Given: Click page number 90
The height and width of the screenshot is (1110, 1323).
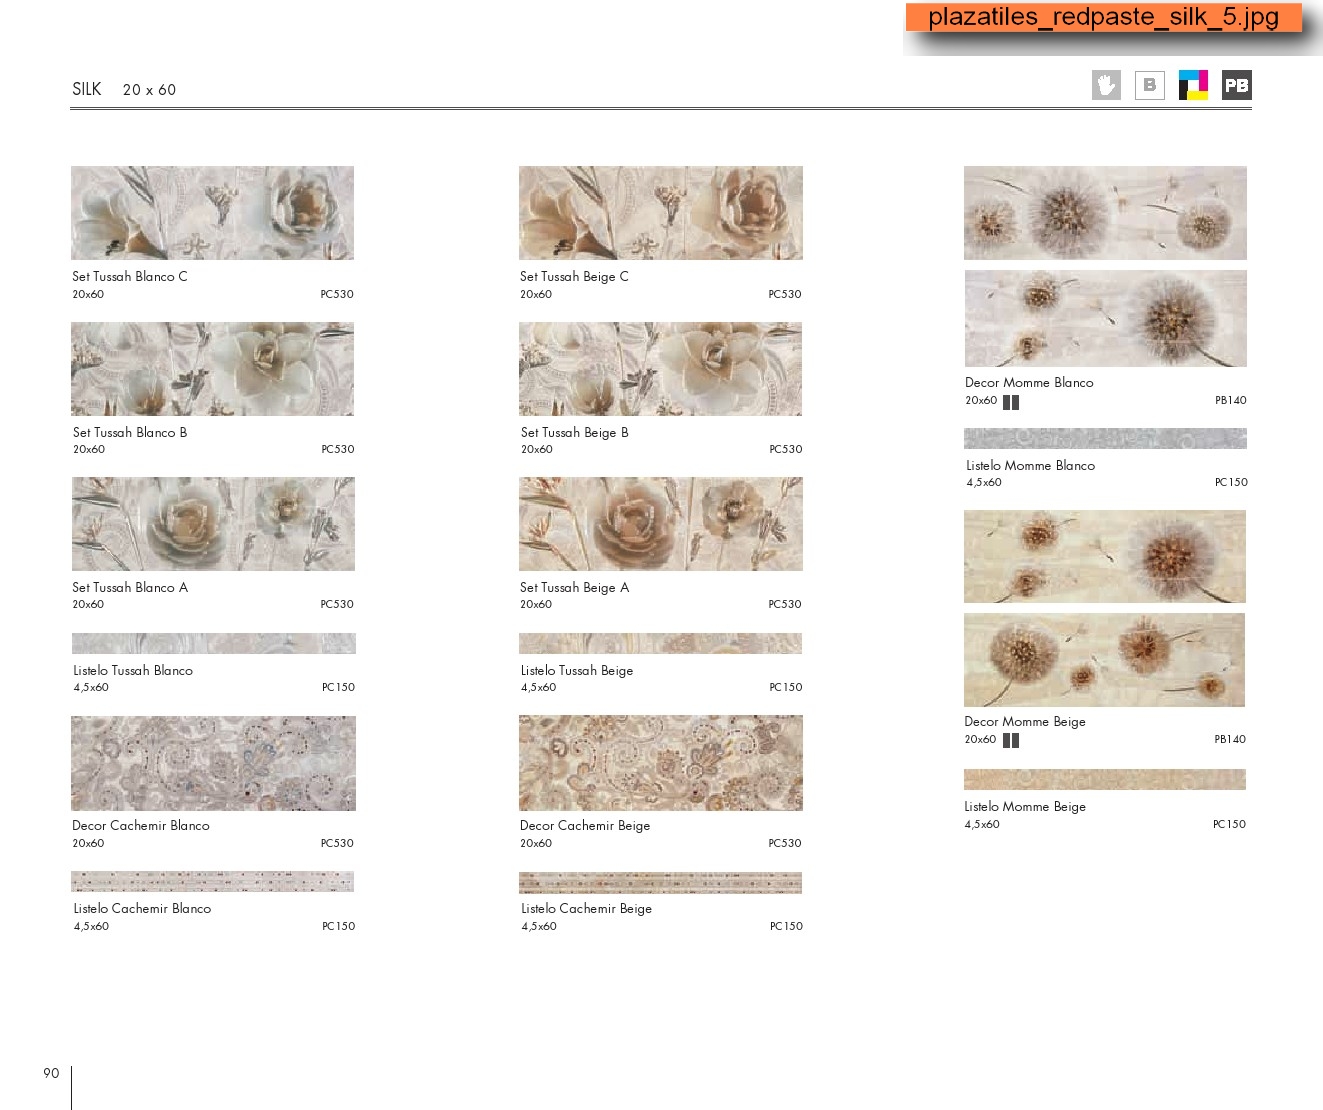Looking at the screenshot, I should click(51, 1073).
